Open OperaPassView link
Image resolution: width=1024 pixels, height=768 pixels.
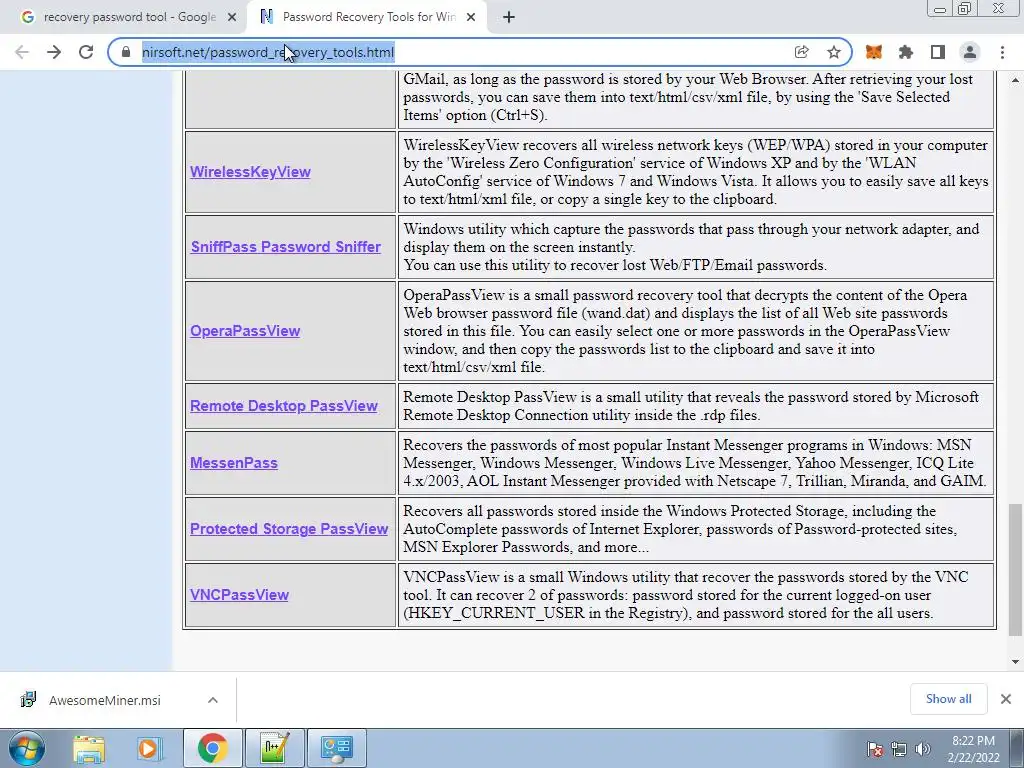click(x=245, y=331)
